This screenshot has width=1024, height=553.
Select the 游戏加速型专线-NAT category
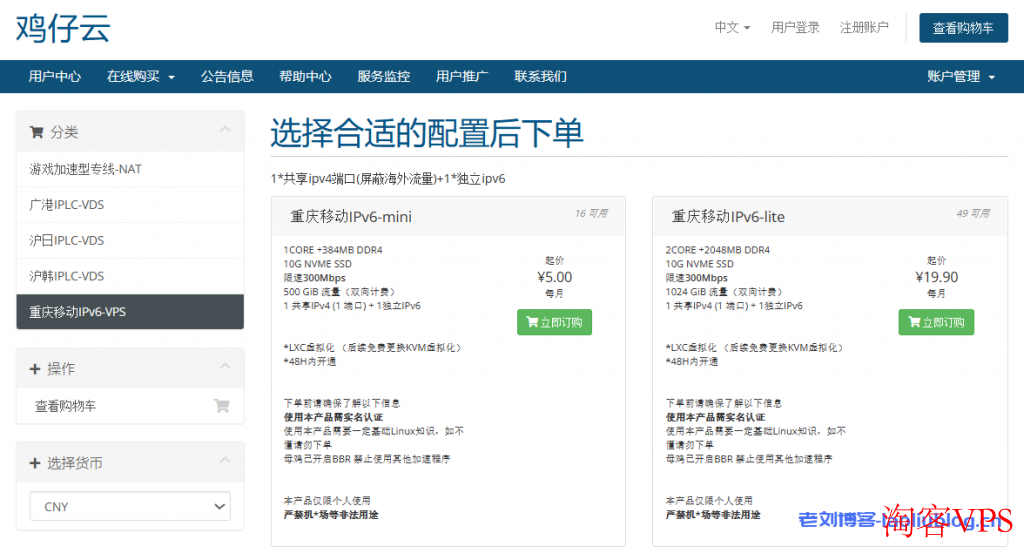[x=130, y=169]
